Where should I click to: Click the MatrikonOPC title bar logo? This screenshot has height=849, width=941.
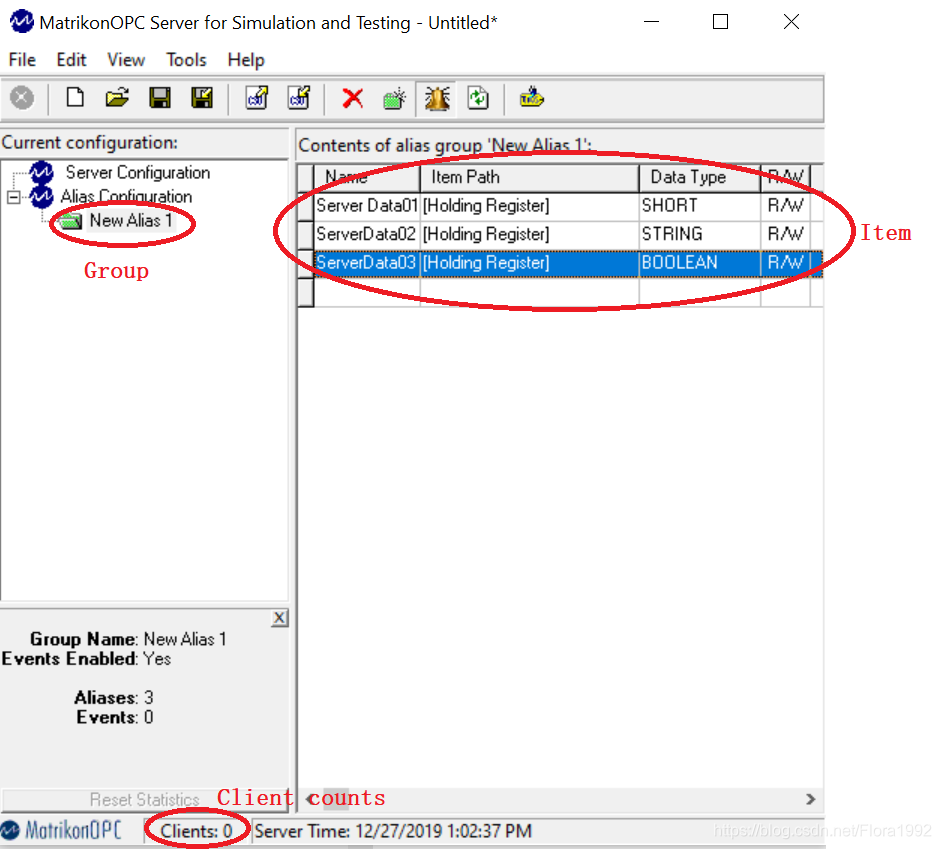[22, 22]
